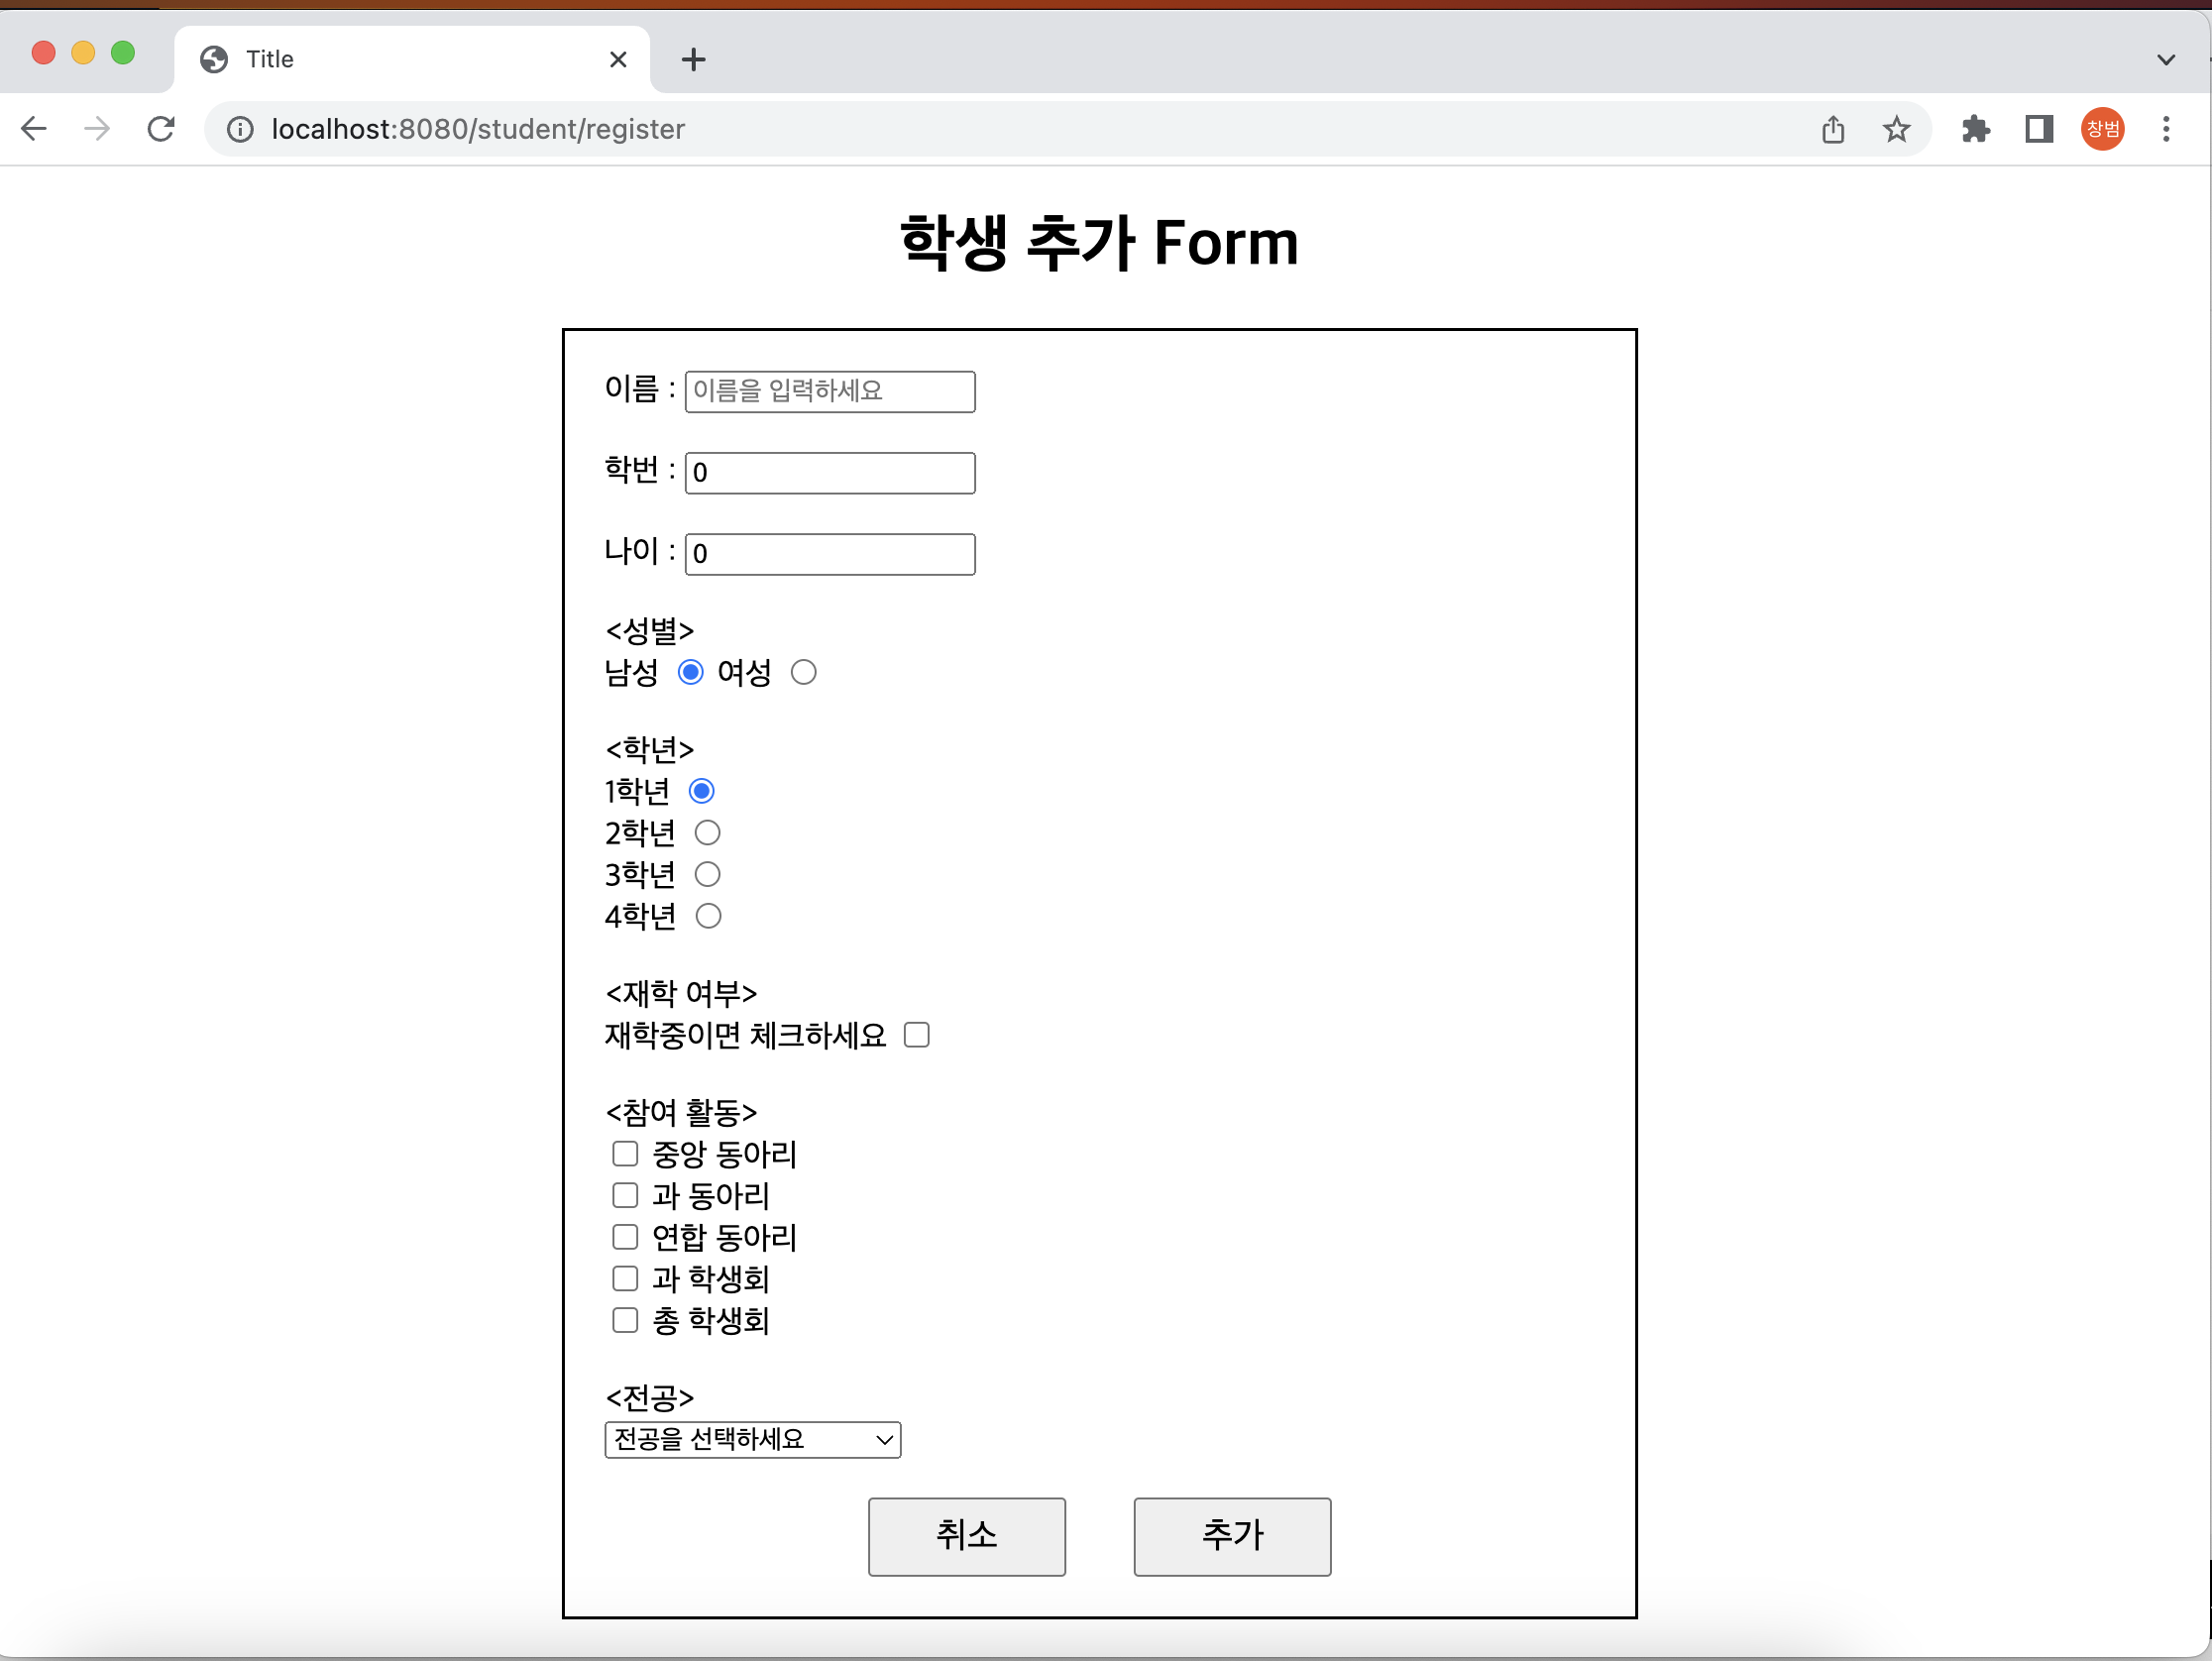
Task: Reload the page with refresh icon
Action: pyautogui.click(x=161, y=129)
